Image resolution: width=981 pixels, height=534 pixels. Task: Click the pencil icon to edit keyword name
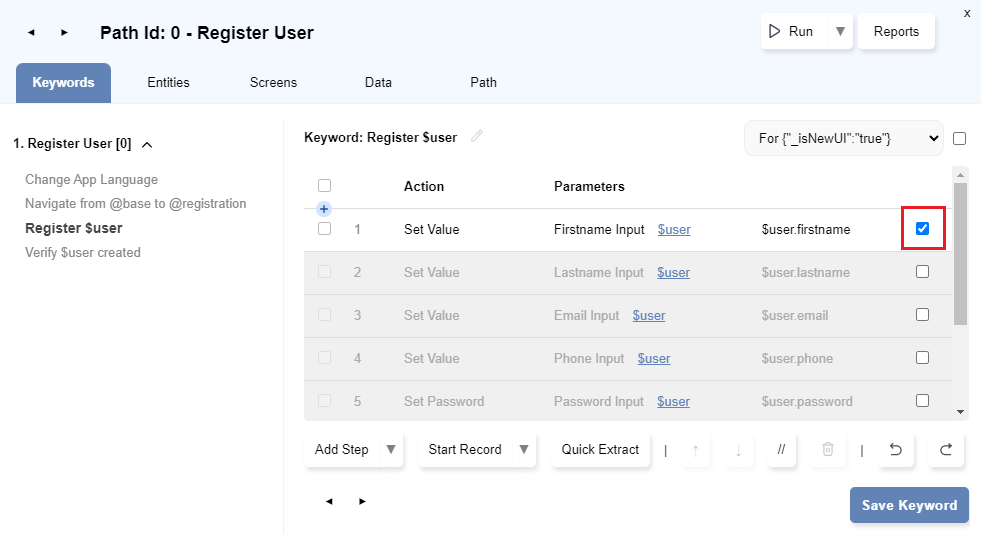[477, 137]
